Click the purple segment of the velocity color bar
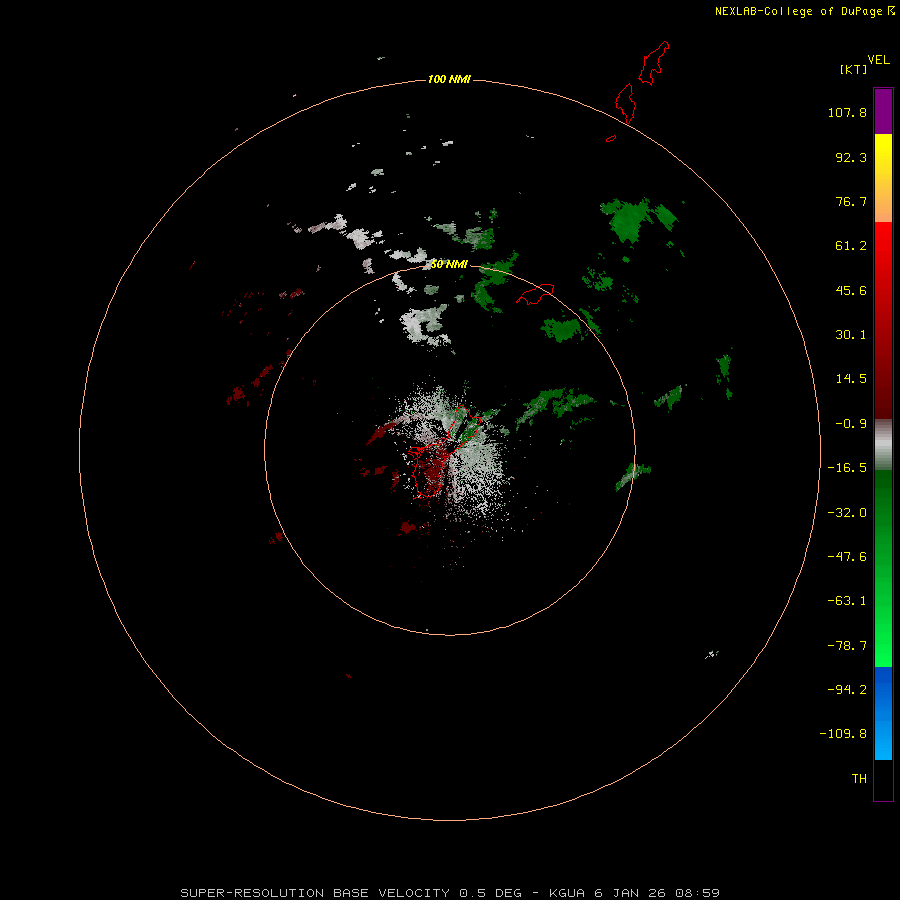This screenshot has height=900, width=900. tap(883, 111)
